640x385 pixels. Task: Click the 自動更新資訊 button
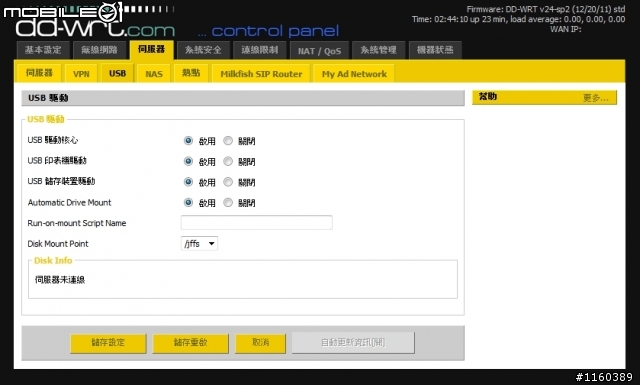[x=353, y=342]
